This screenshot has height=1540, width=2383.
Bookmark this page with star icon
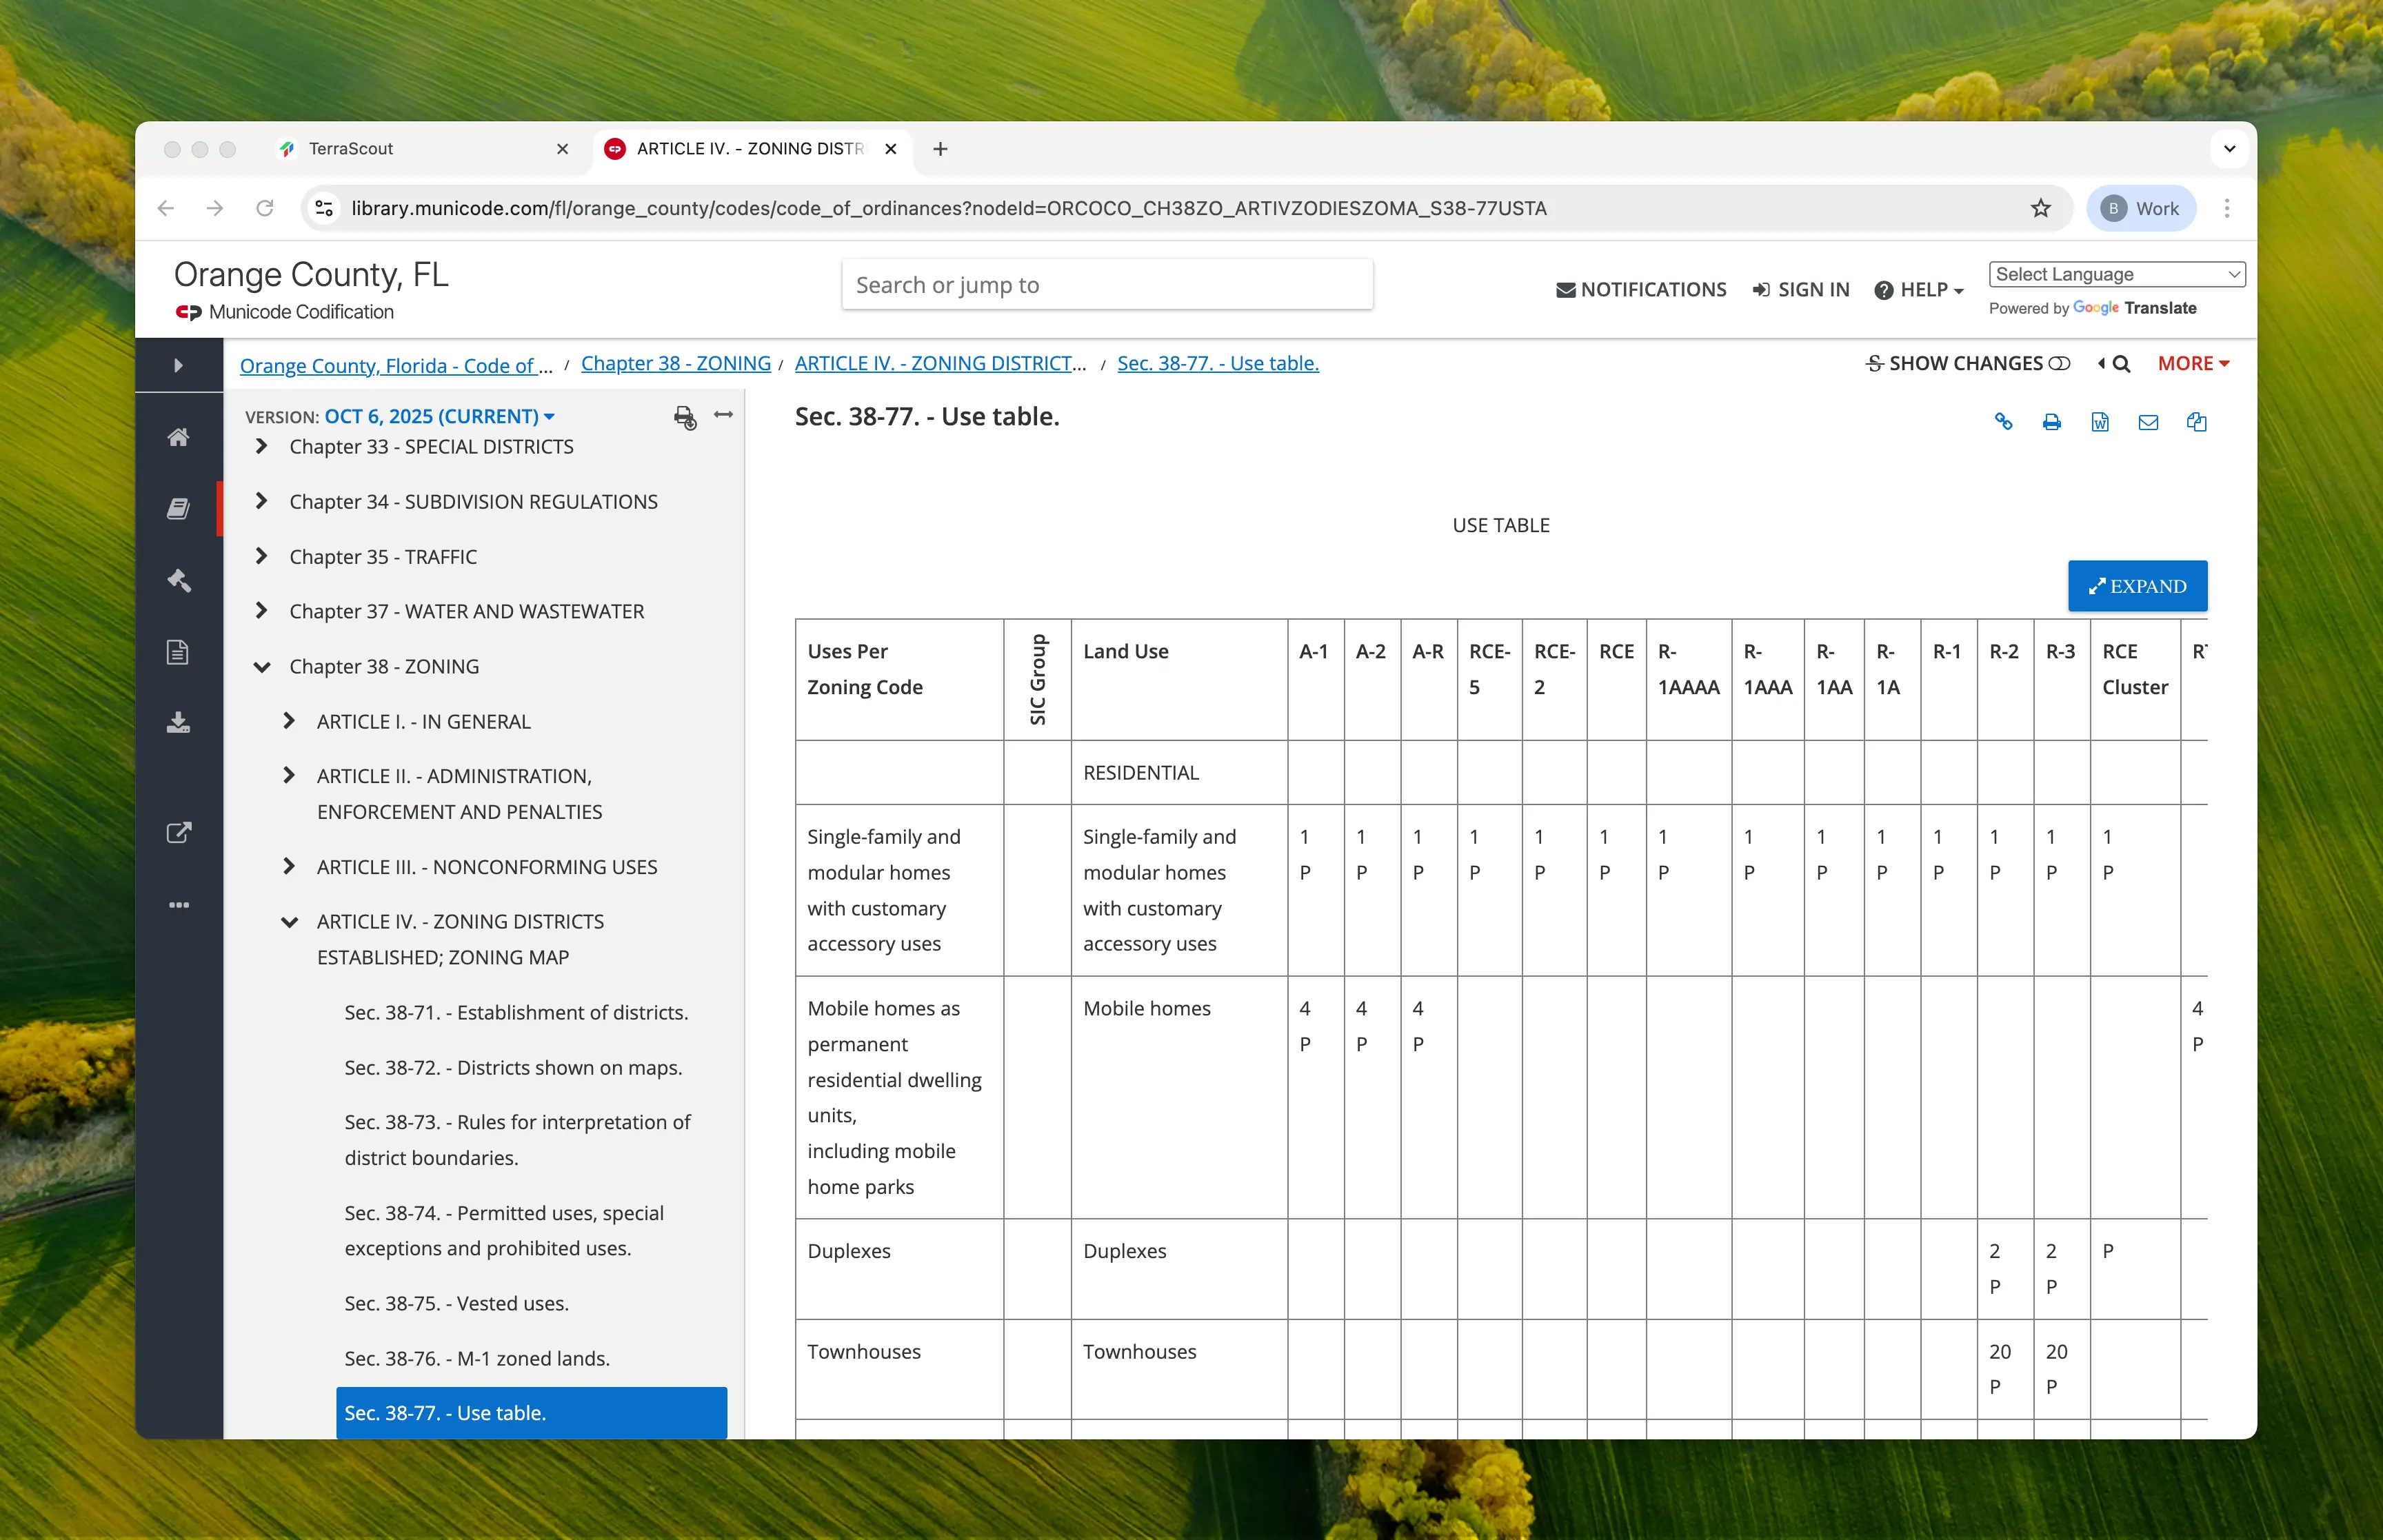(x=2041, y=208)
